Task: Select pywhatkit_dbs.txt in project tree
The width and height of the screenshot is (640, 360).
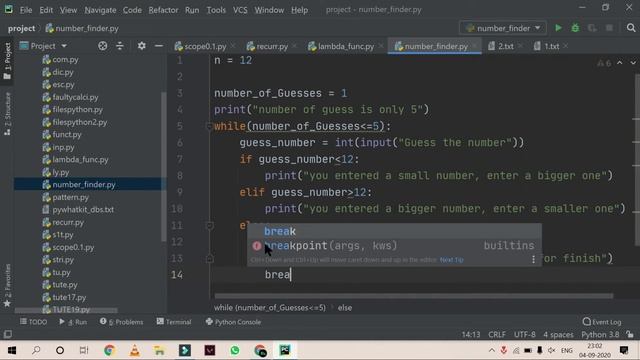Action: 83,209
